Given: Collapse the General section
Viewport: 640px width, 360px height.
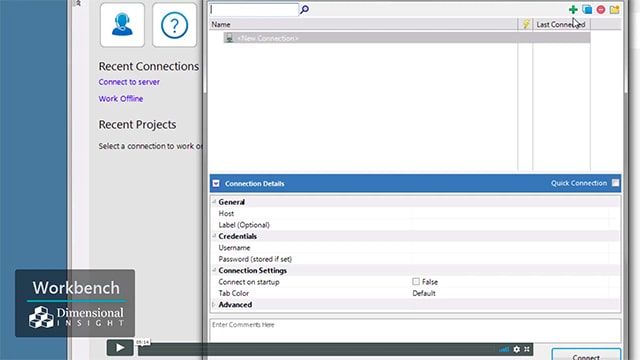Looking at the screenshot, I should pos(214,202).
